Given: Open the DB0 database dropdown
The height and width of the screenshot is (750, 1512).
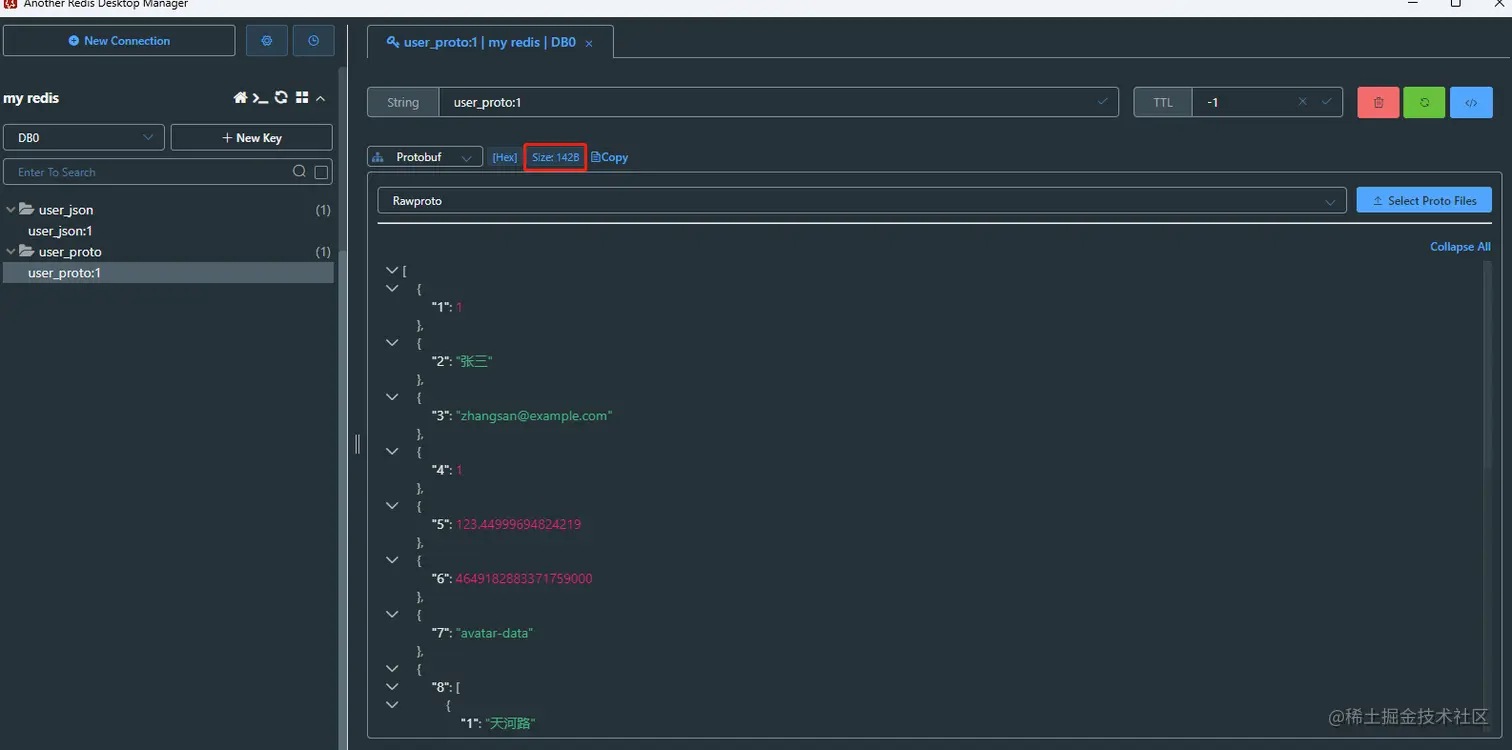Looking at the screenshot, I should (x=83, y=137).
